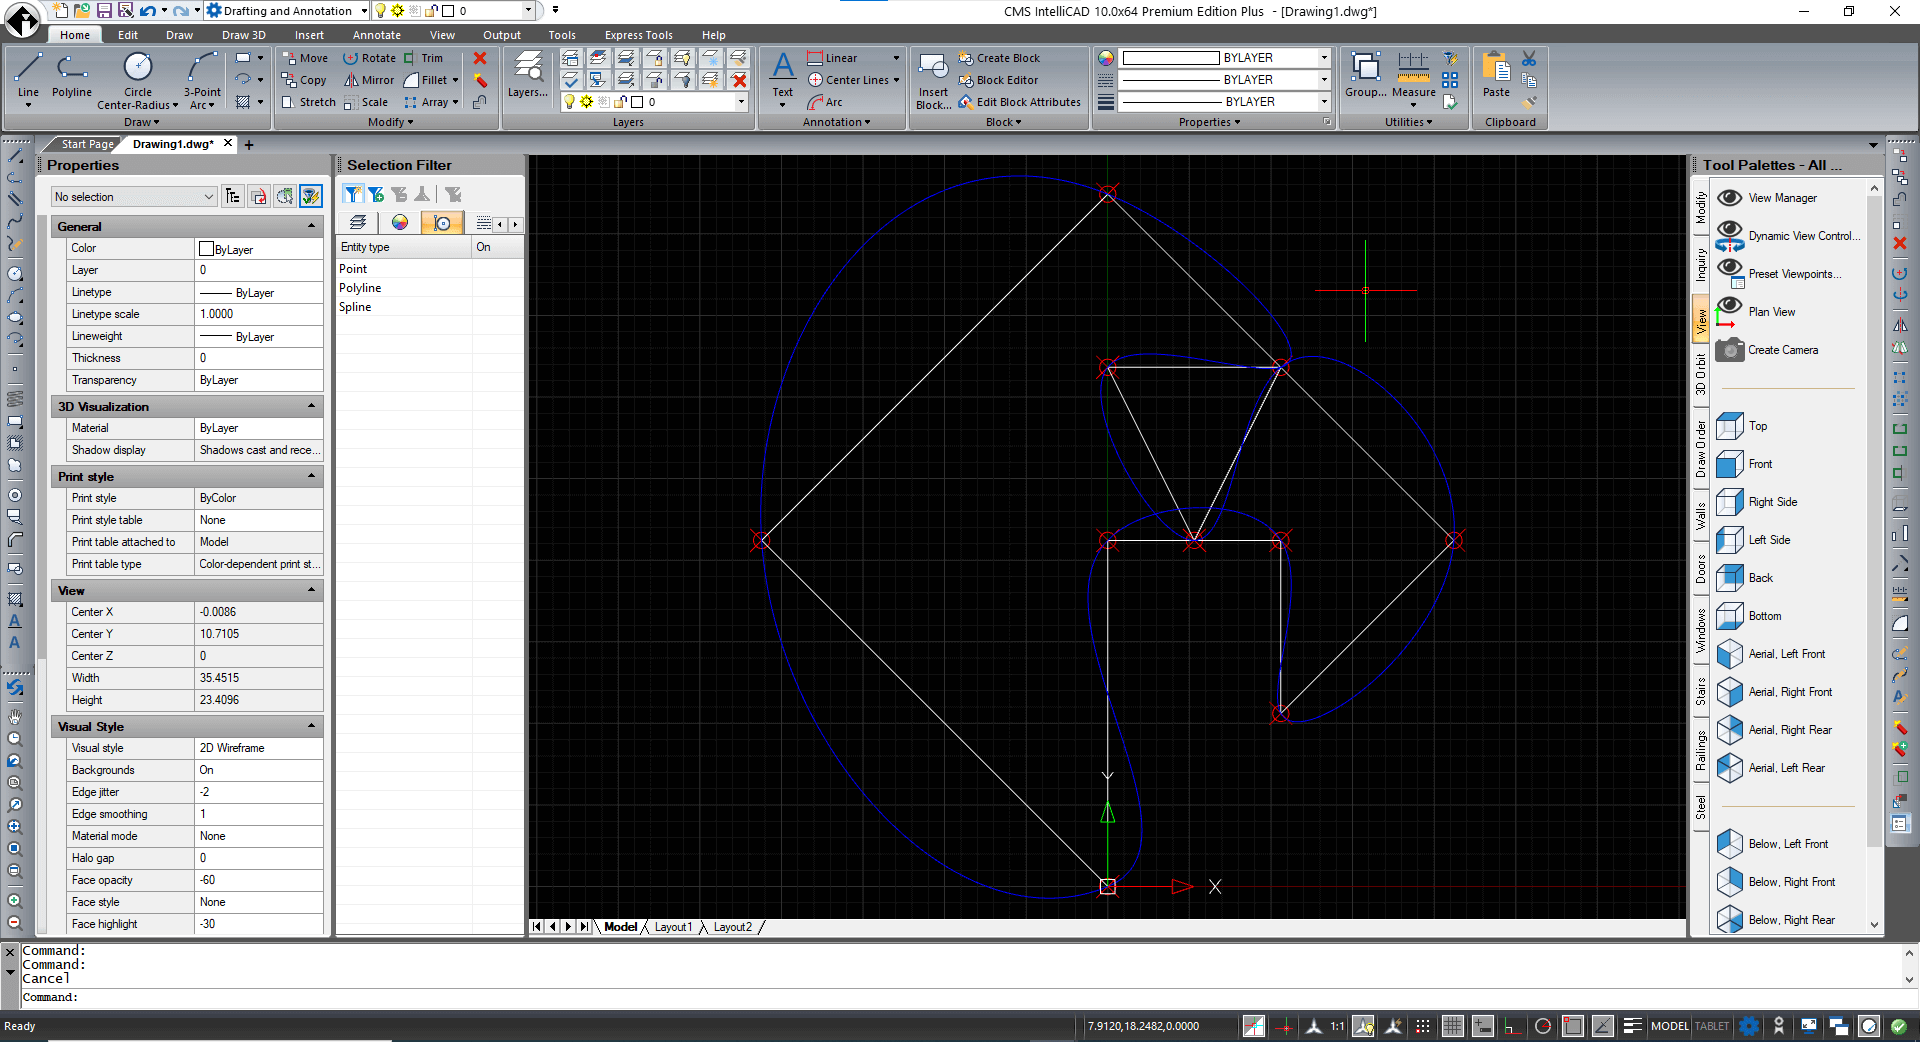Screen dimensions: 1920x1042
Task: Toggle polar tracking in status bar
Action: click(x=1543, y=1026)
